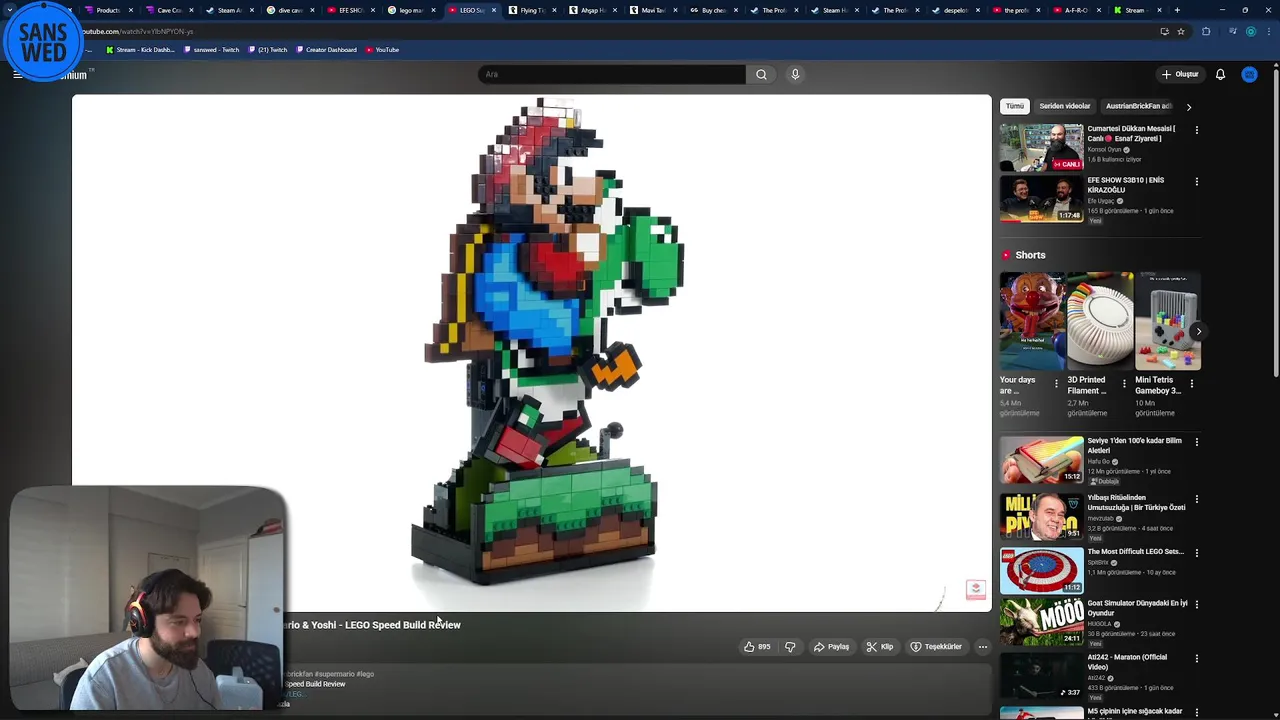This screenshot has height=720, width=1280.
Task: Open options for Mini Tetris Gameboy short
Action: [1192, 383]
